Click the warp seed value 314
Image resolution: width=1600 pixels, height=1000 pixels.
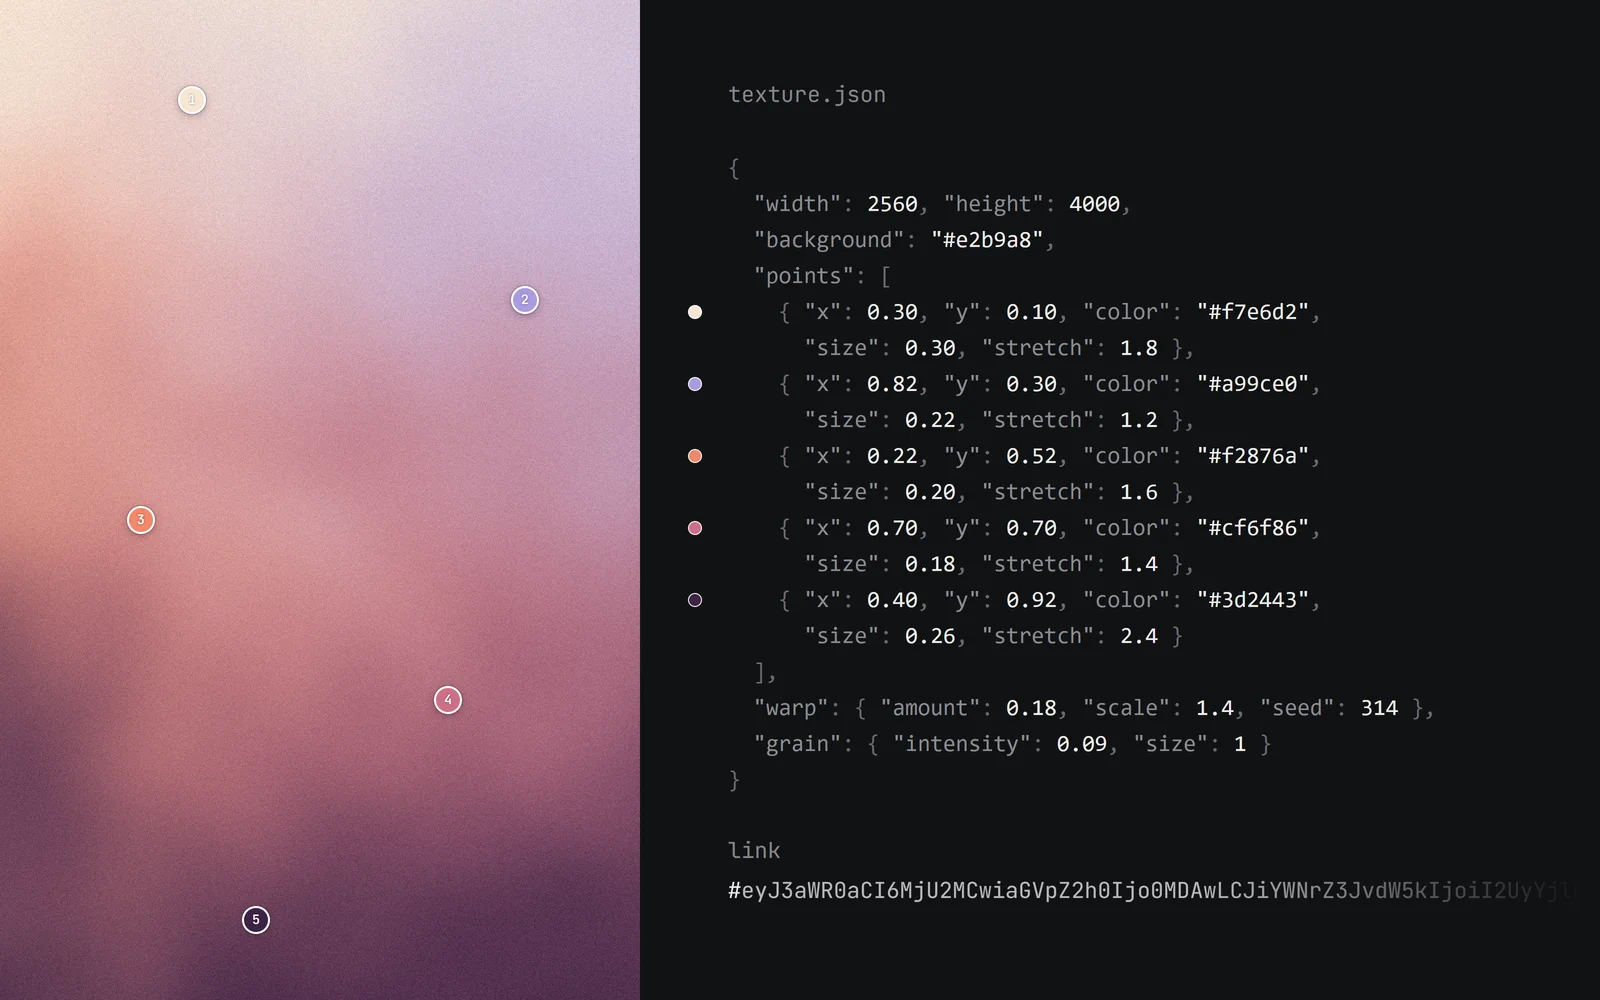coord(1379,708)
